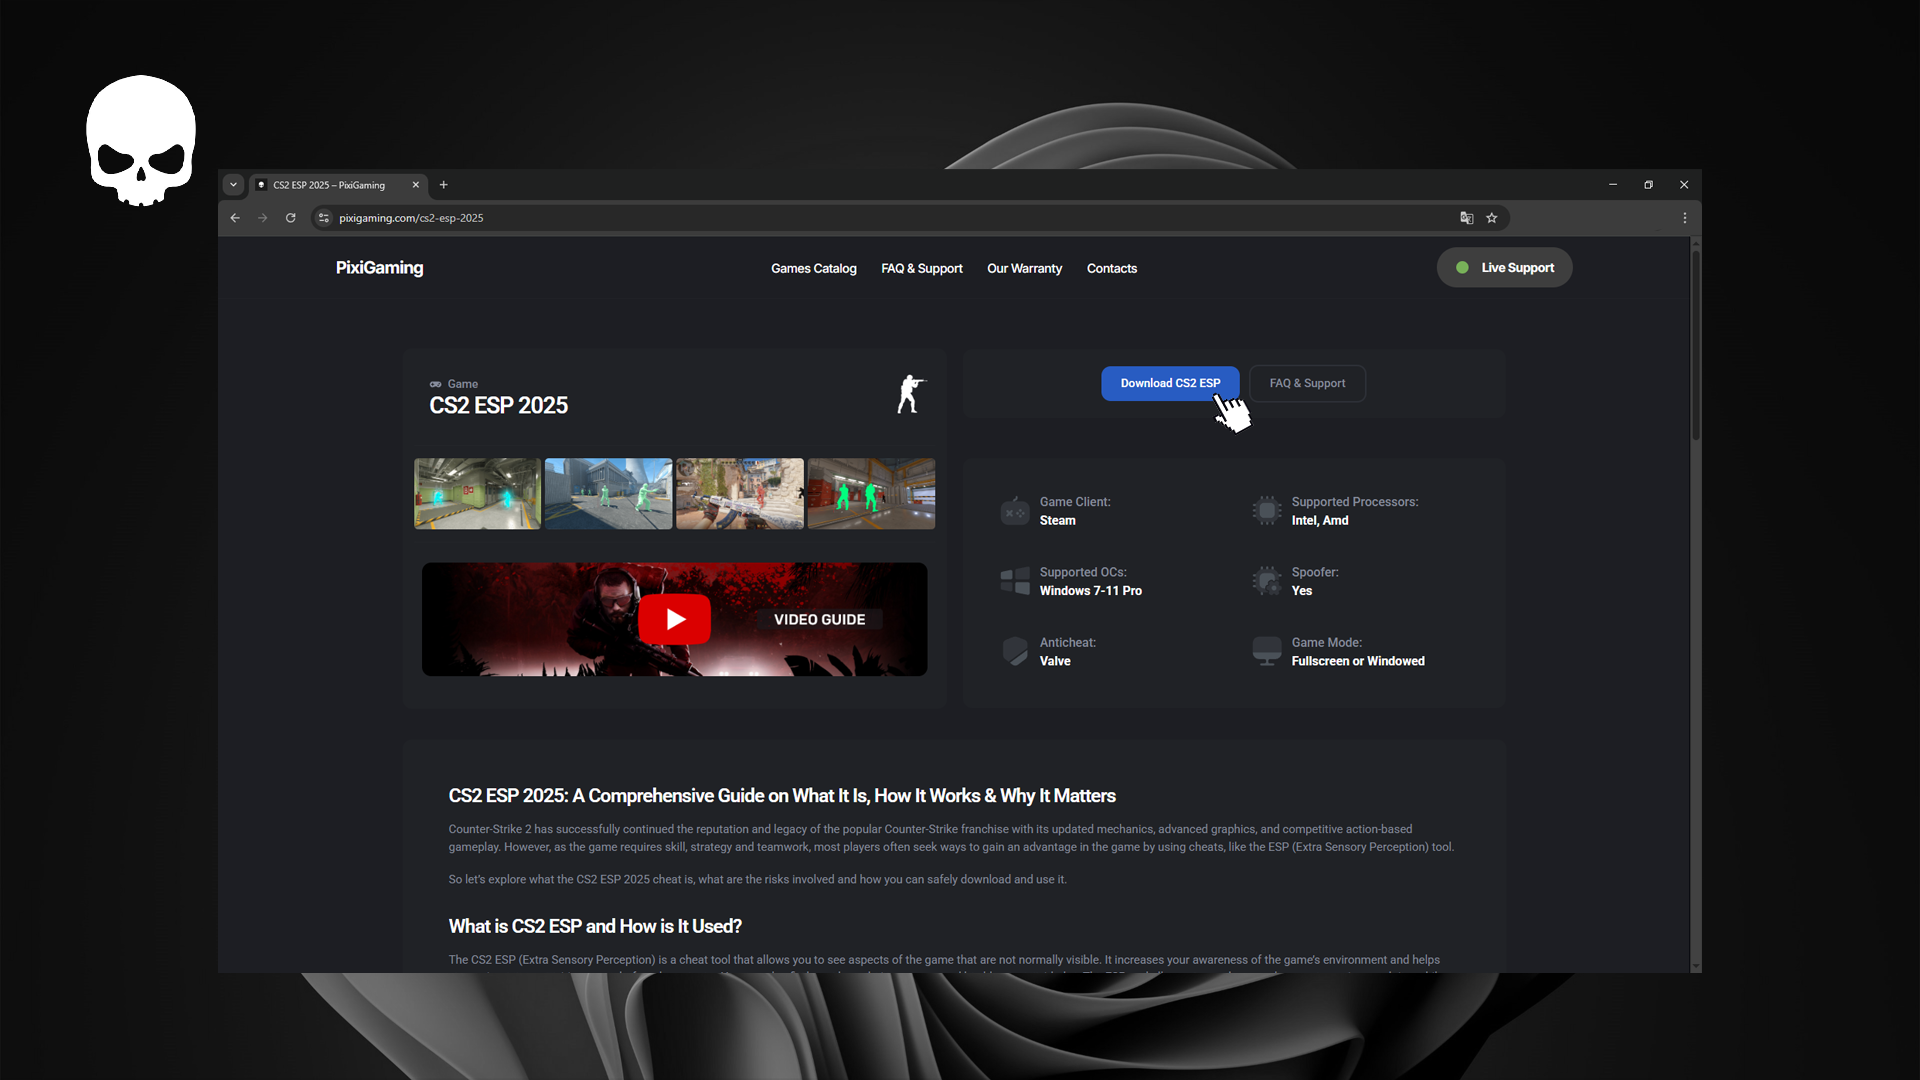The width and height of the screenshot is (1920, 1080).
Task: Restore down the browser window
Action: pos(1649,185)
